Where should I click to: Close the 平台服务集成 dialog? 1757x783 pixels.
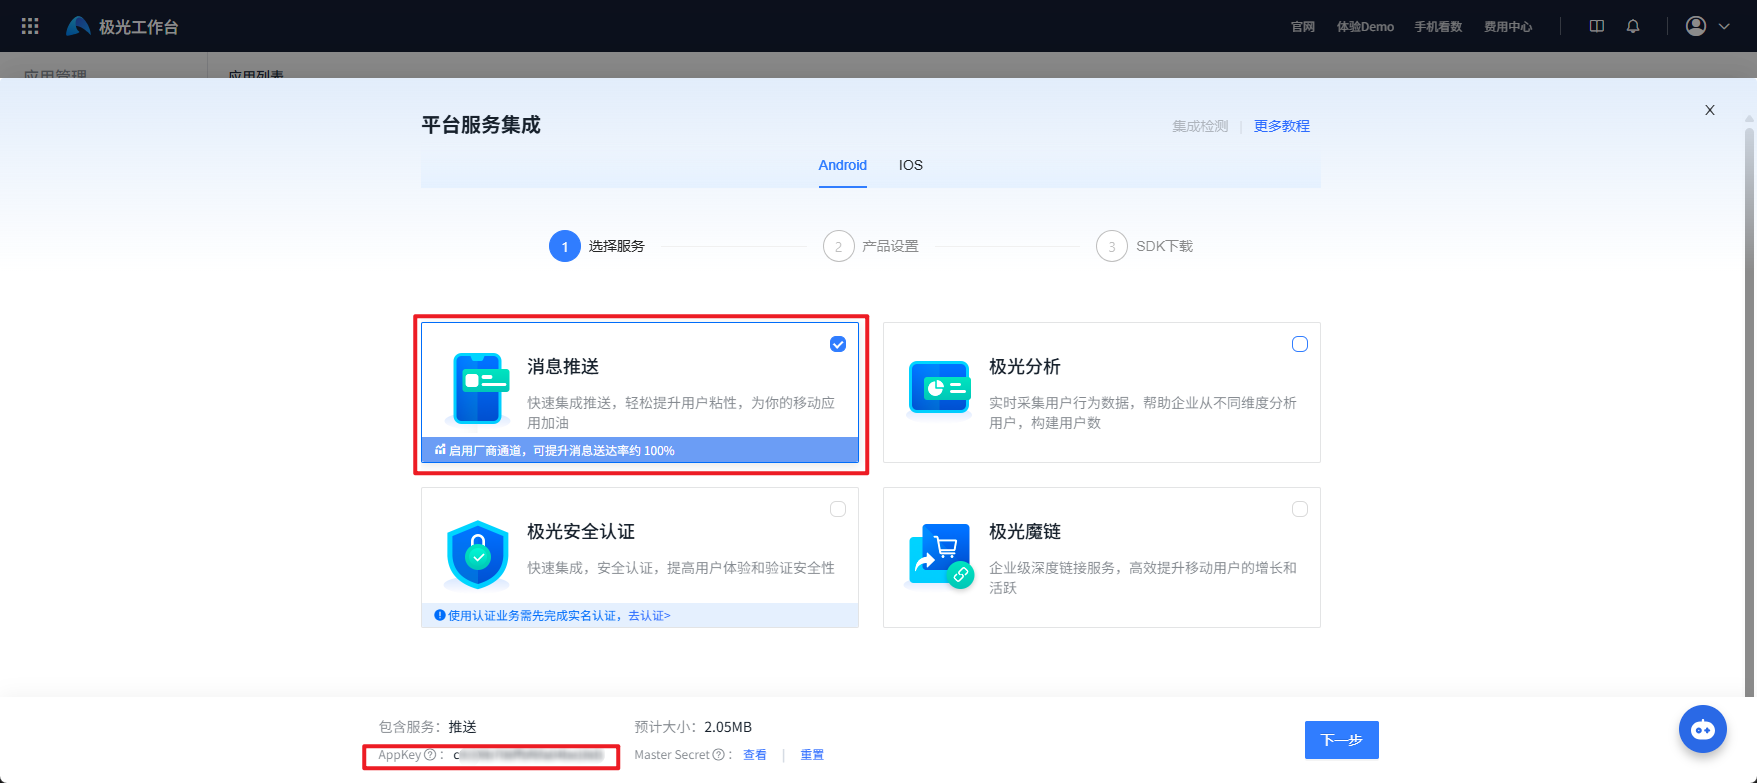coord(1710,110)
